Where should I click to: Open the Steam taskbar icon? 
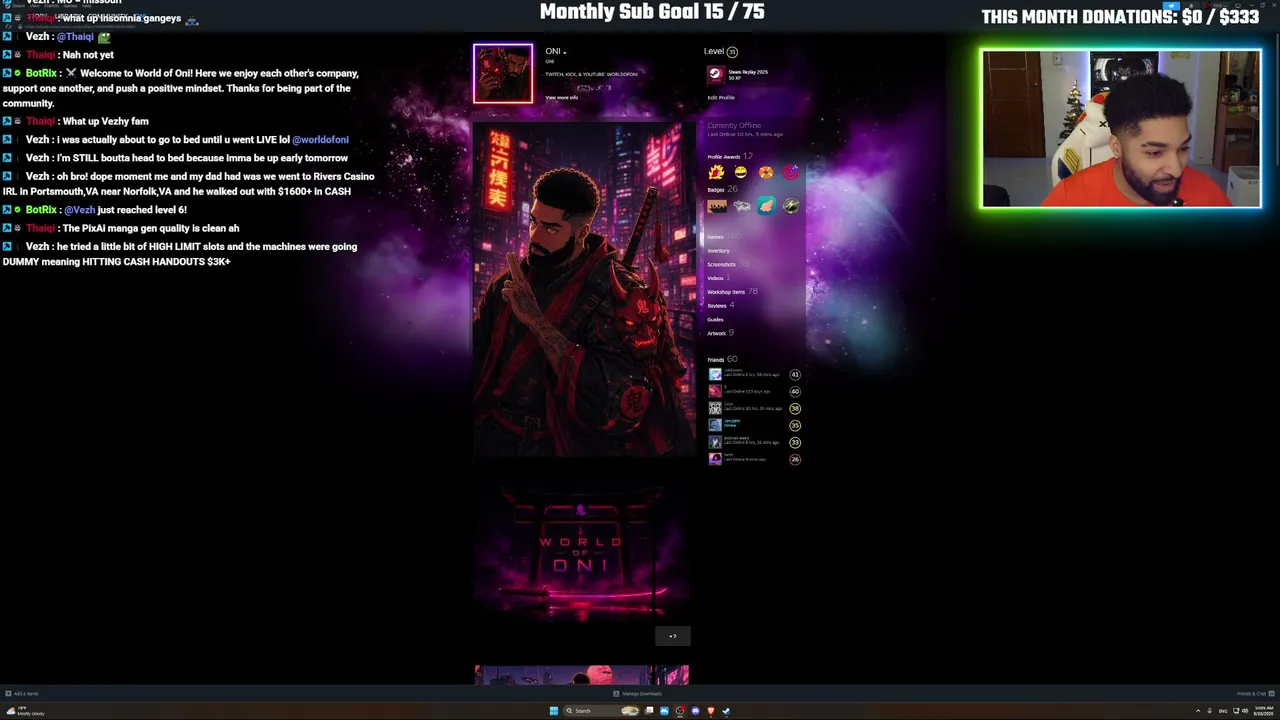tap(726, 711)
